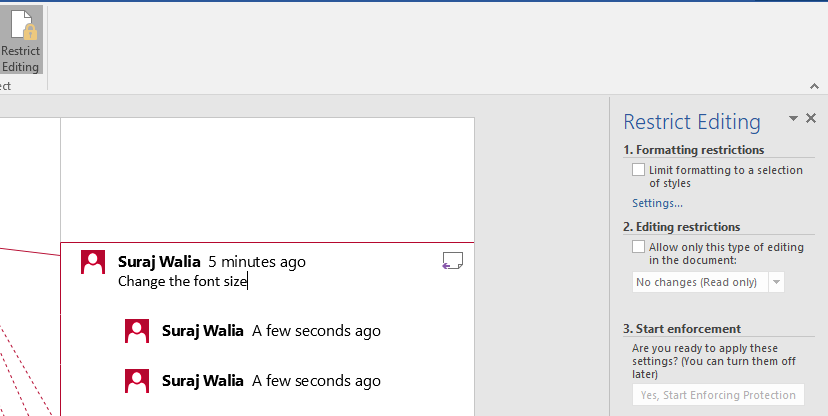
Task: Click the avatar of the first reply
Action: (137, 330)
